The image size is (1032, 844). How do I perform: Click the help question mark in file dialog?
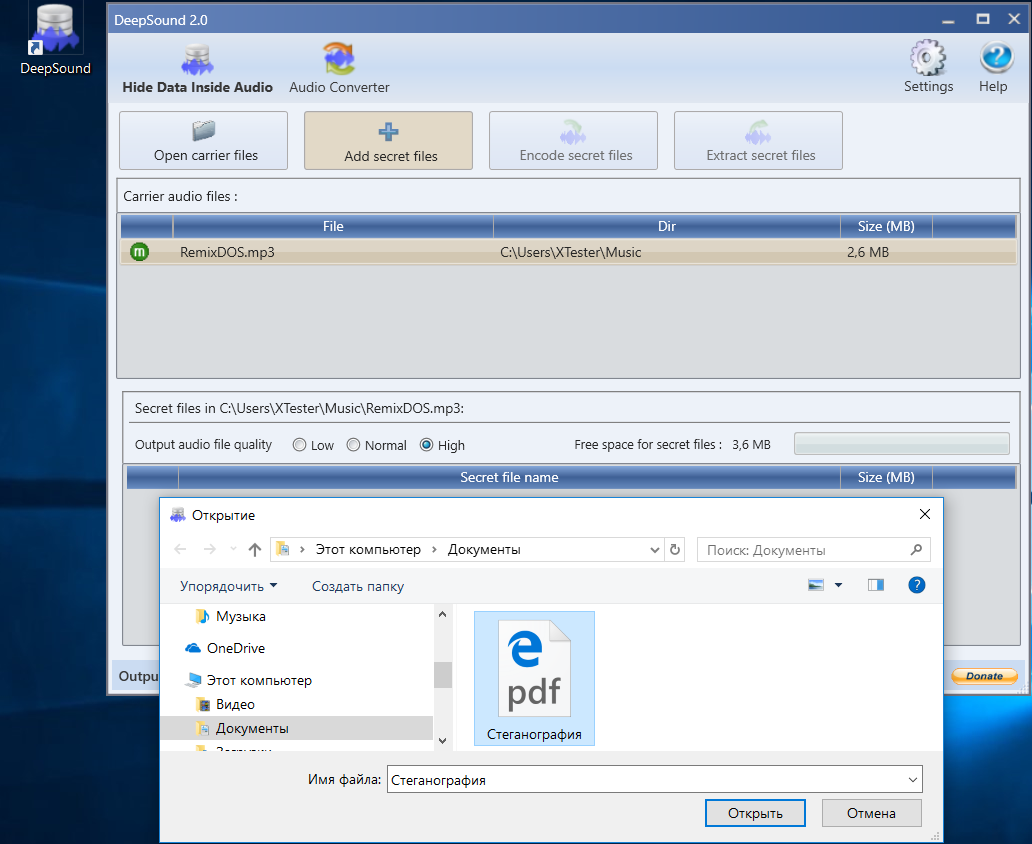(916, 585)
